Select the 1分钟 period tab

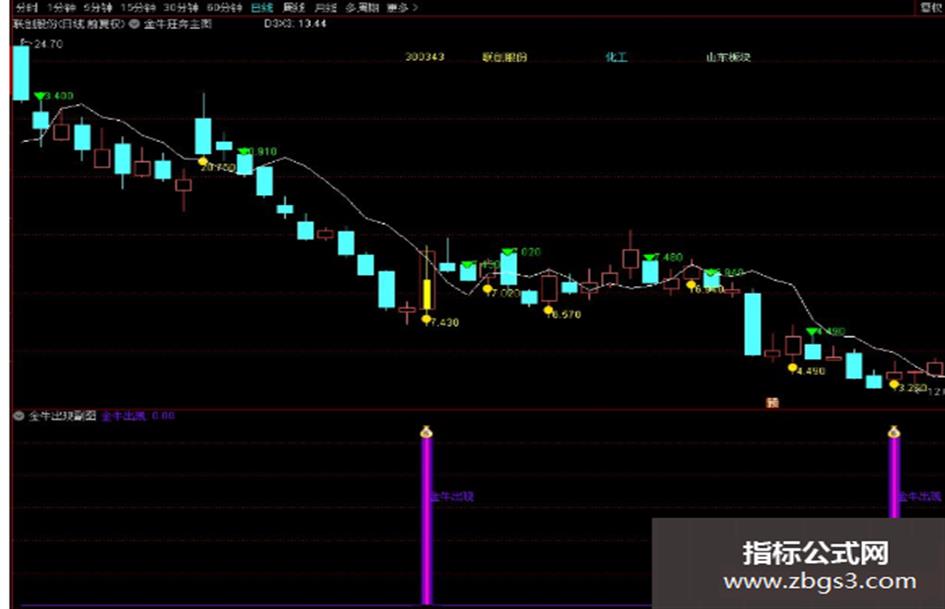61,8
